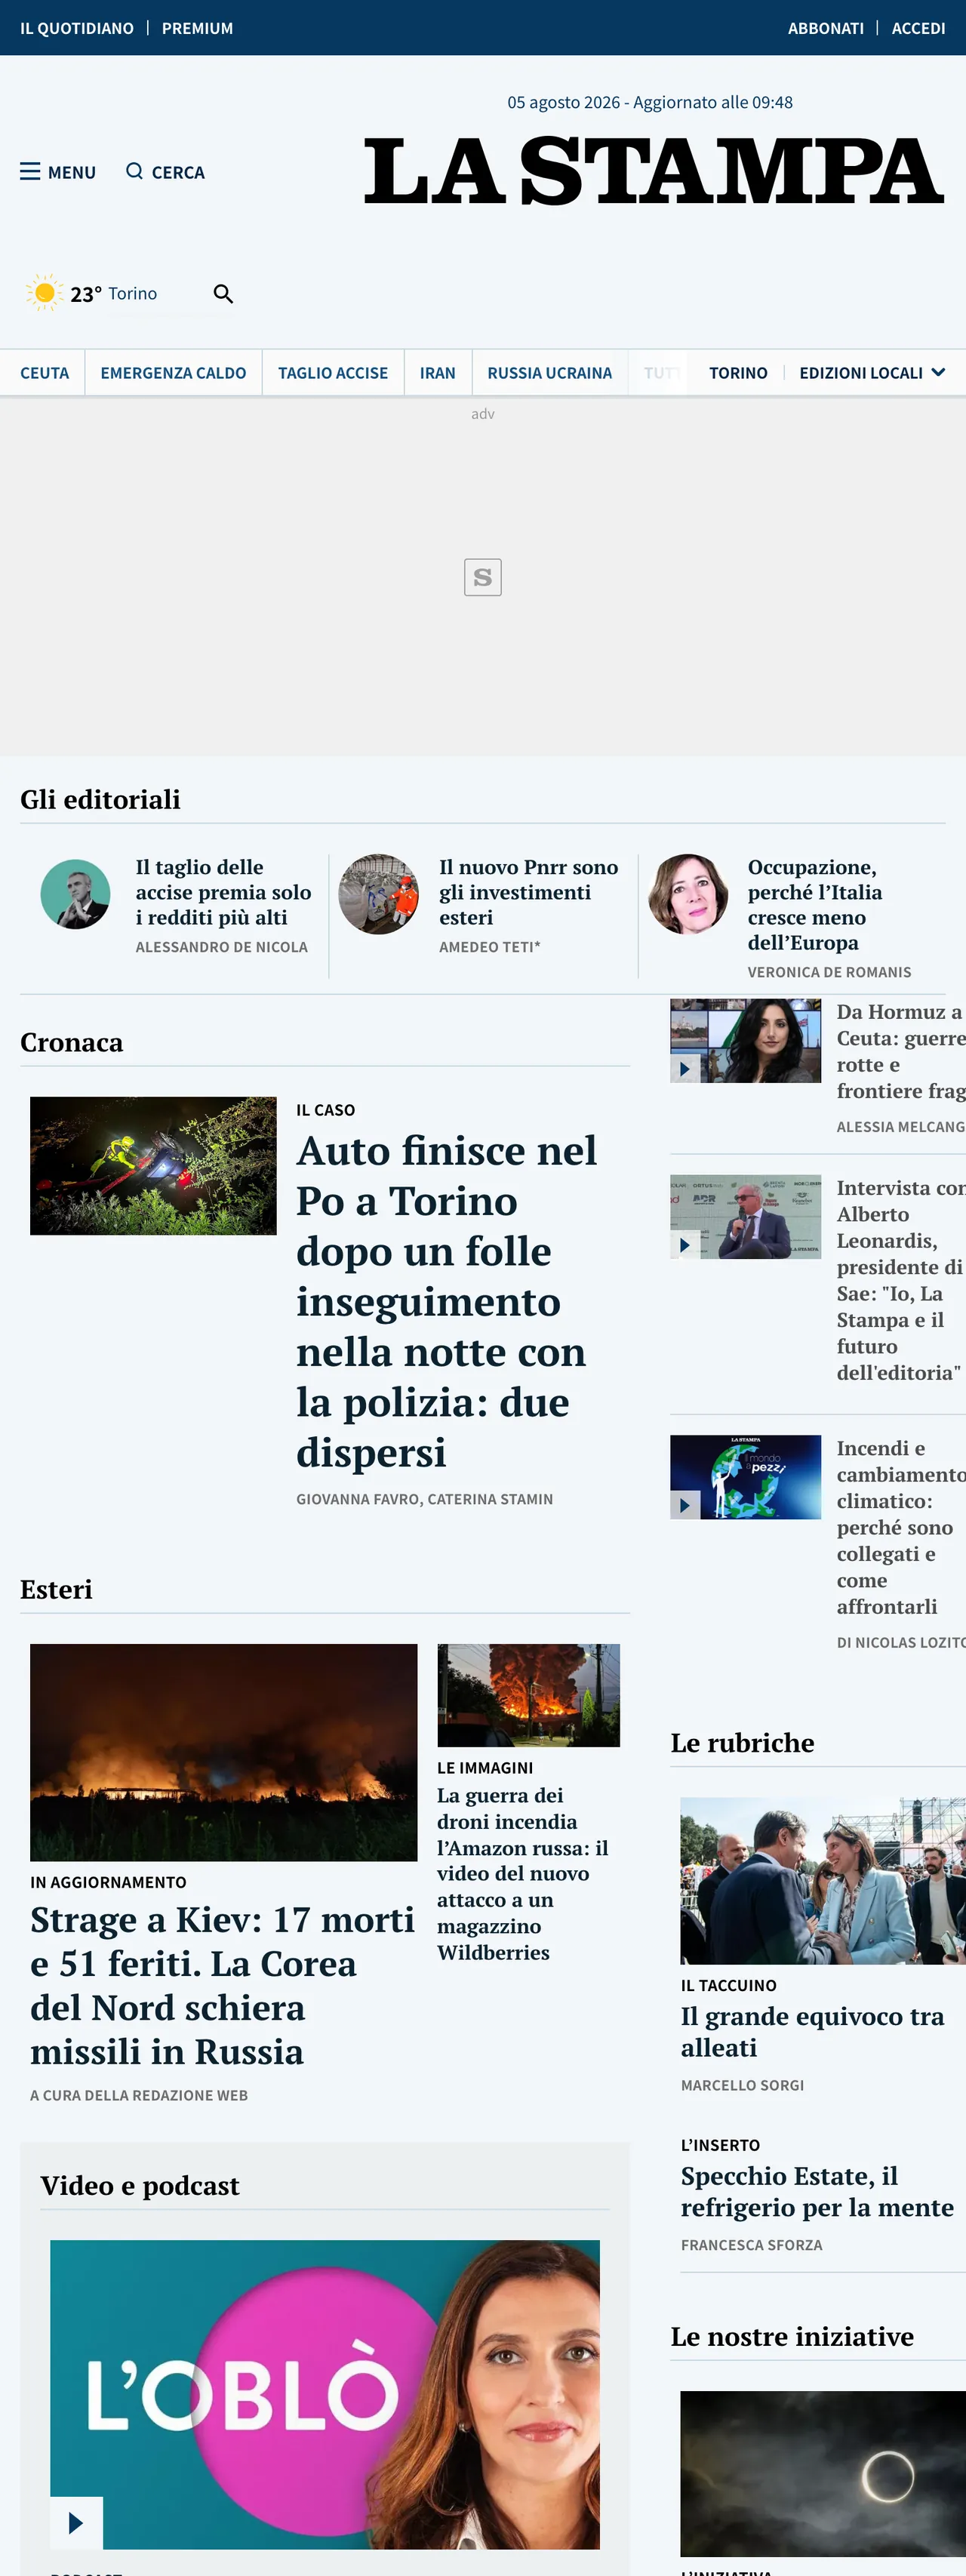966x2576 pixels.
Task: Click author name Marcello Sorgi
Action: click(x=742, y=2085)
